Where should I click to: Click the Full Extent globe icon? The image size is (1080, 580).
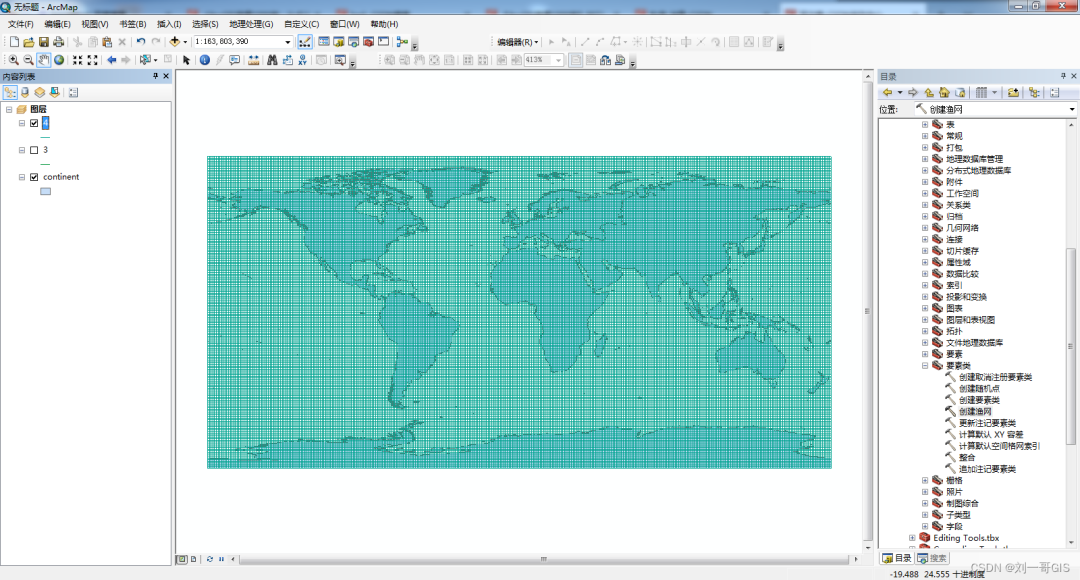pos(59,60)
